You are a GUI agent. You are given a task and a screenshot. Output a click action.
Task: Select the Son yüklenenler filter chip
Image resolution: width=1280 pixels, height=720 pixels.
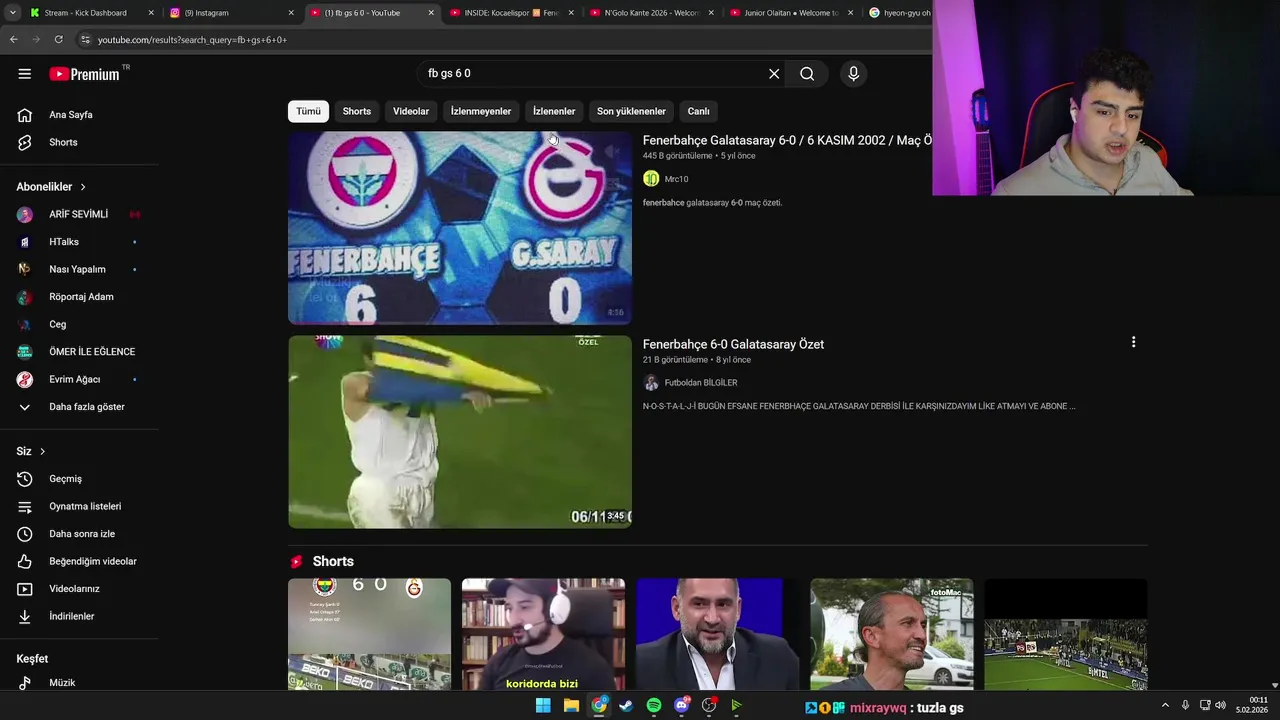coord(631,111)
